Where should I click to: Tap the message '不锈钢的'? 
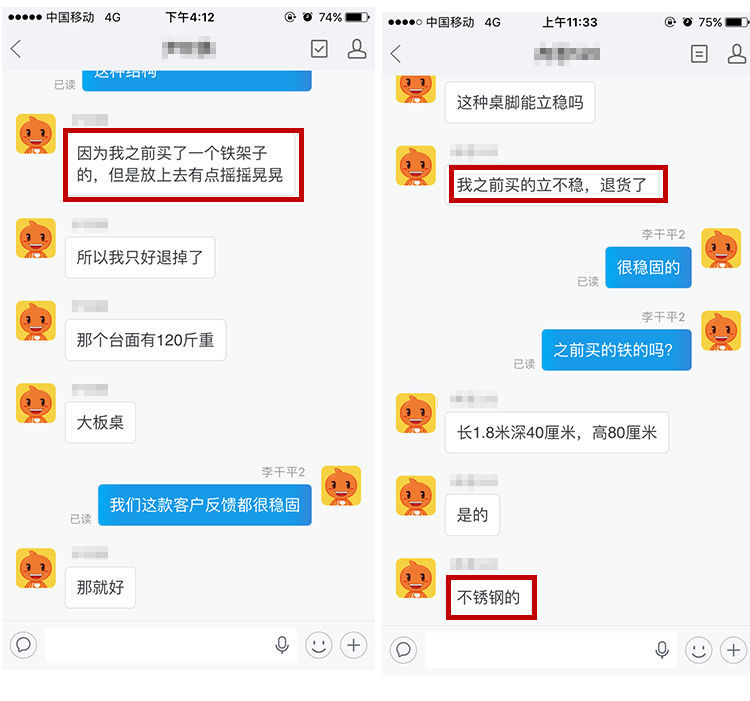click(491, 597)
